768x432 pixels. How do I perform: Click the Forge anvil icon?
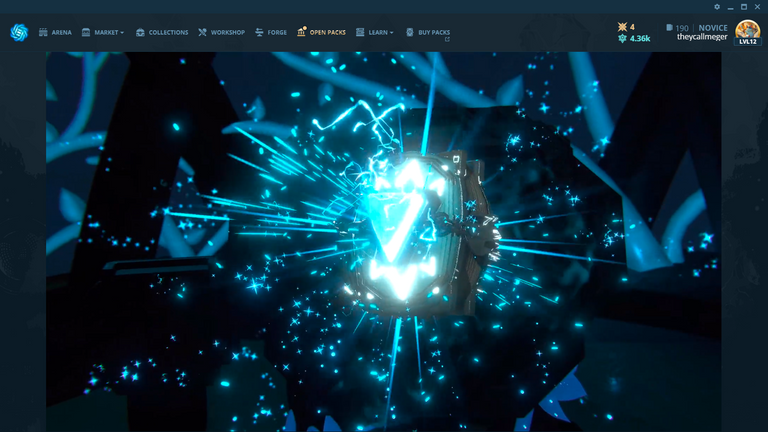[259, 32]
